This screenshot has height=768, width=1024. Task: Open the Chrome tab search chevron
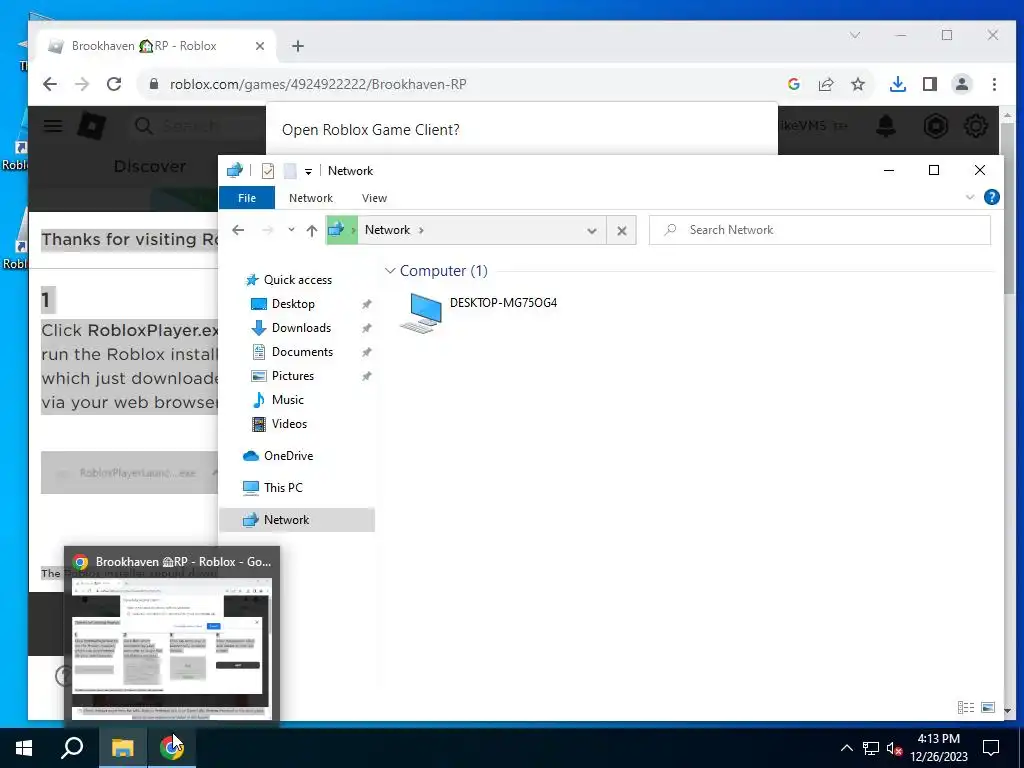tap(855, 35)
